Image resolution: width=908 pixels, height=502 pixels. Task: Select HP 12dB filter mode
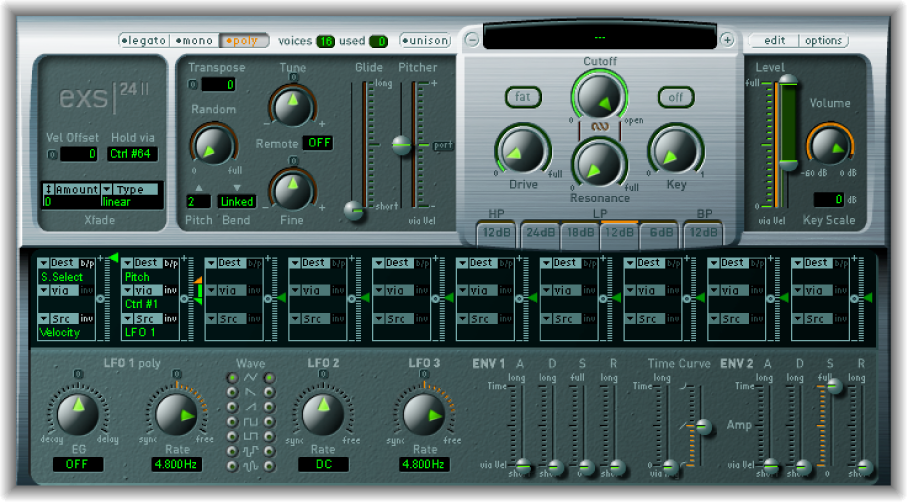[496, 232]
